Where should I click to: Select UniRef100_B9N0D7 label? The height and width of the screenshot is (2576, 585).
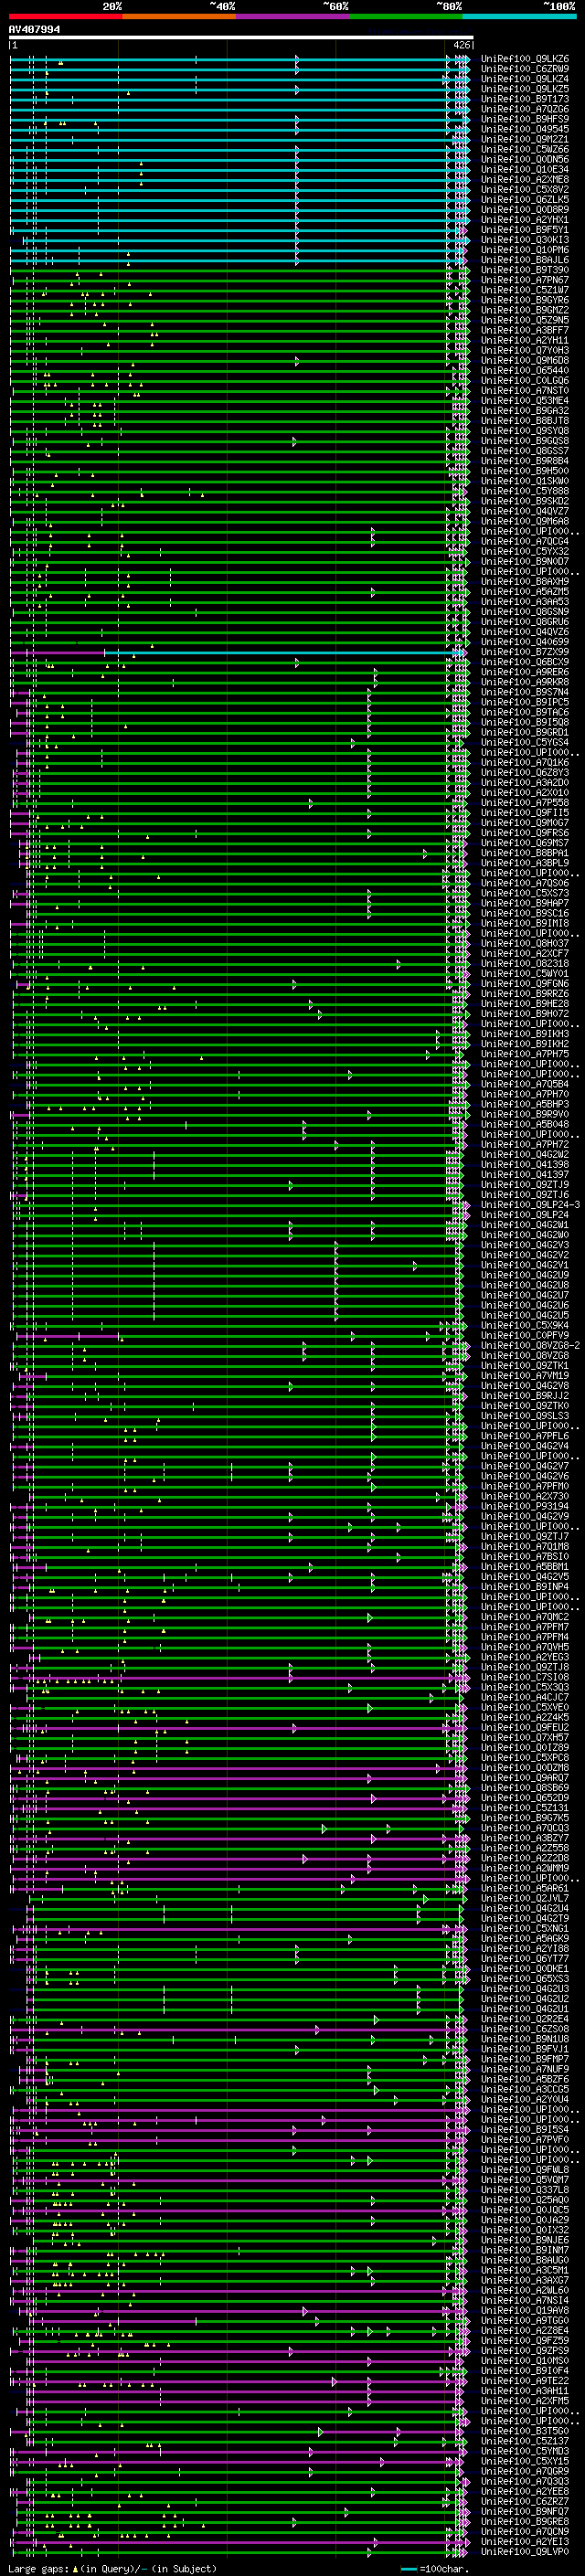point(525,561)
